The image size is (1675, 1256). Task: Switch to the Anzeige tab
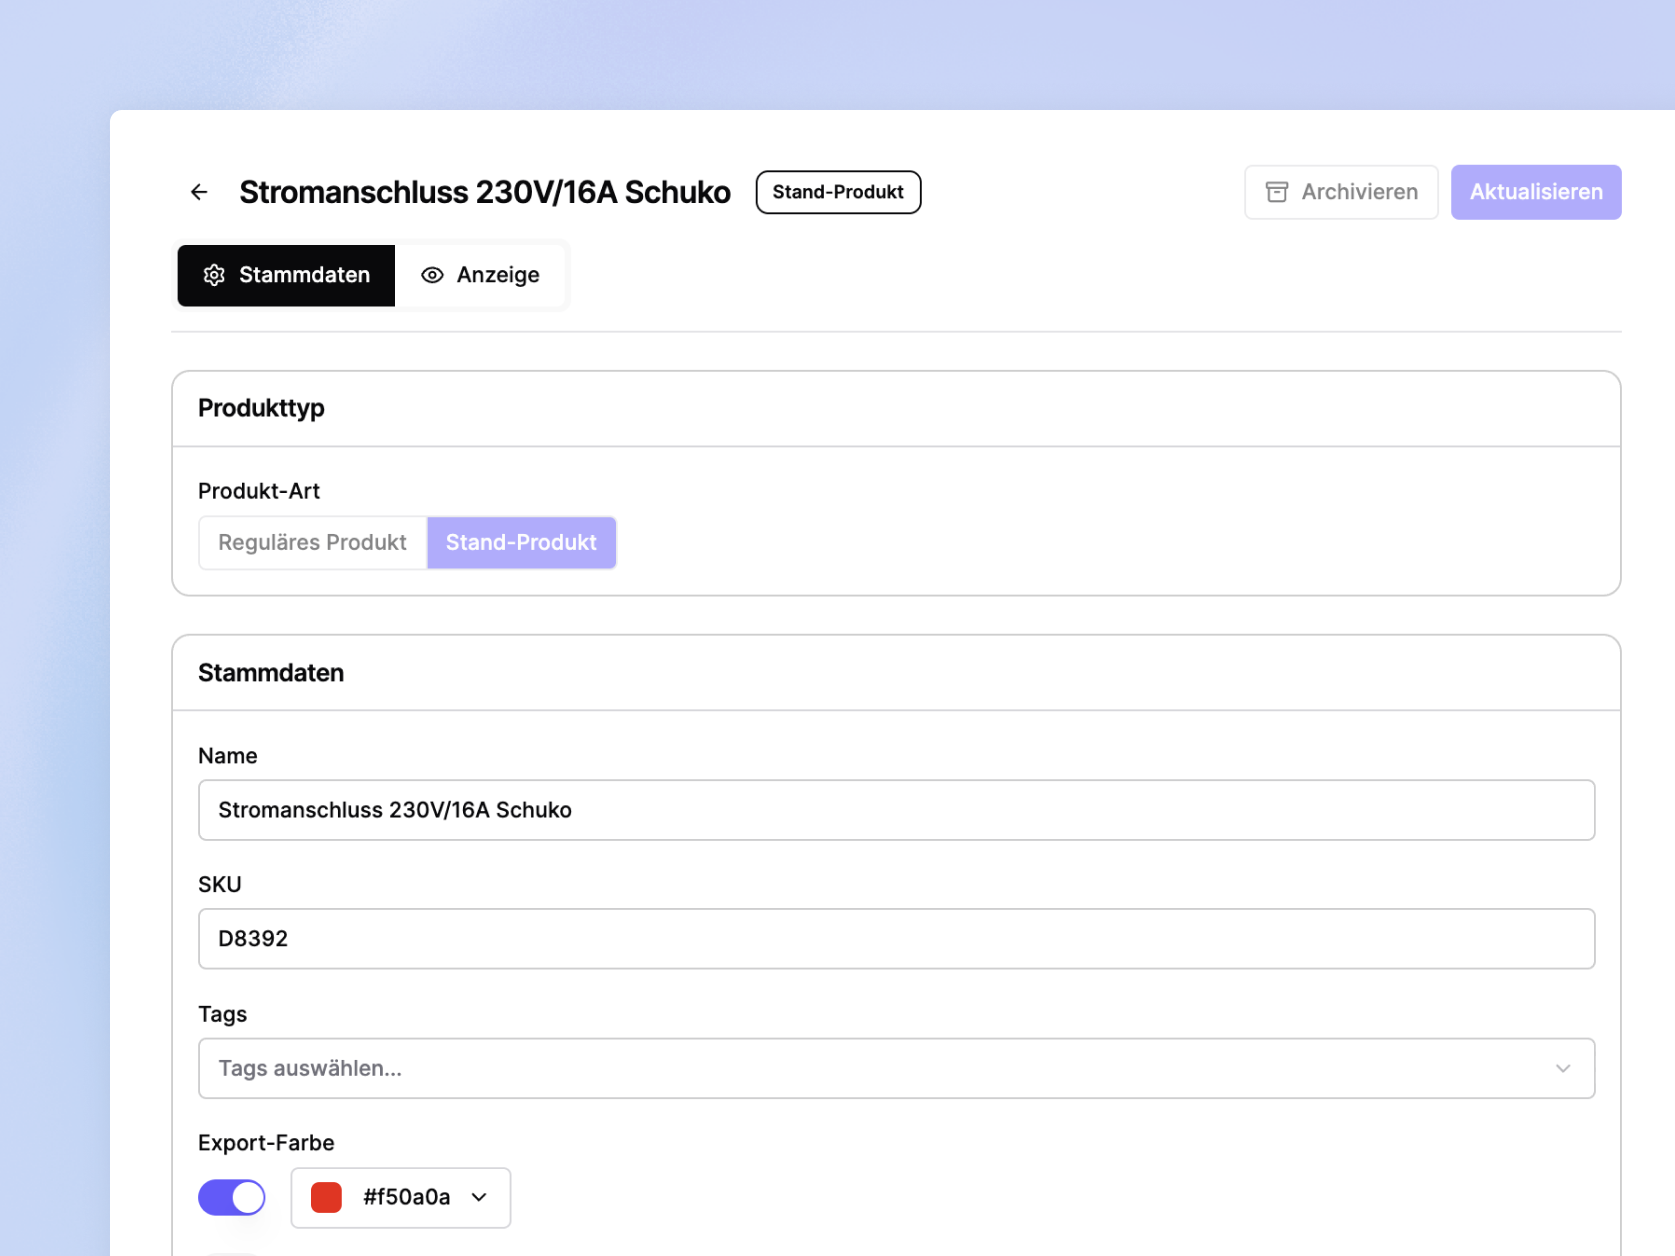point(480,275)
